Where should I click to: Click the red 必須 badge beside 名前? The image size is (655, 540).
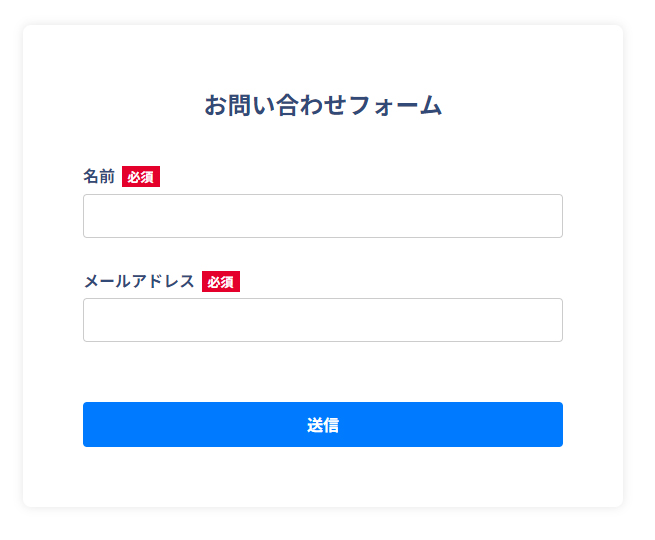click(141, 177)
